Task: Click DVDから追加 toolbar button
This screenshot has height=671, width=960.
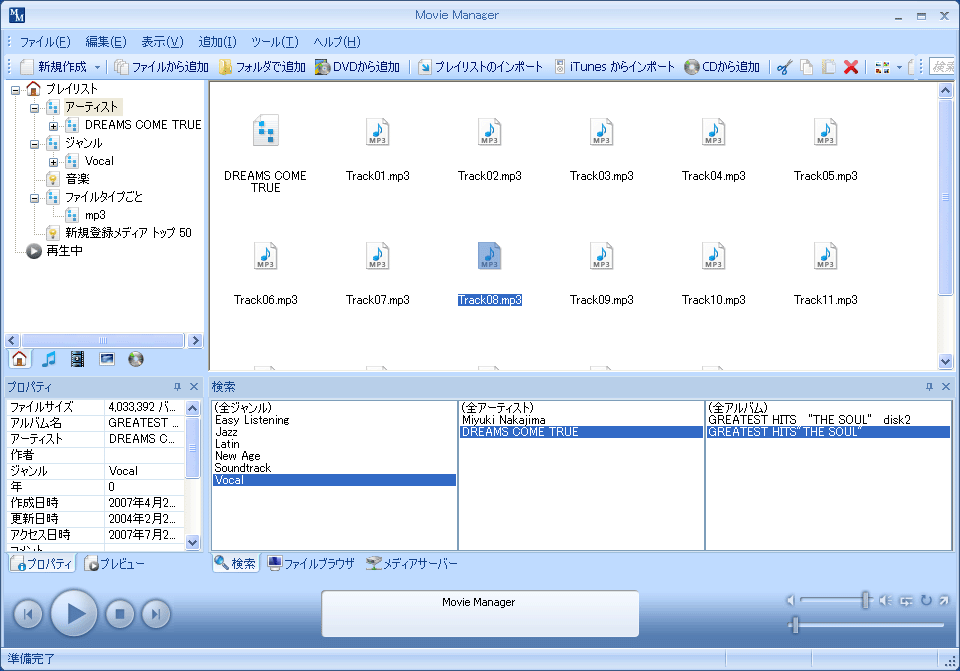Action: (x=358, y=67)
